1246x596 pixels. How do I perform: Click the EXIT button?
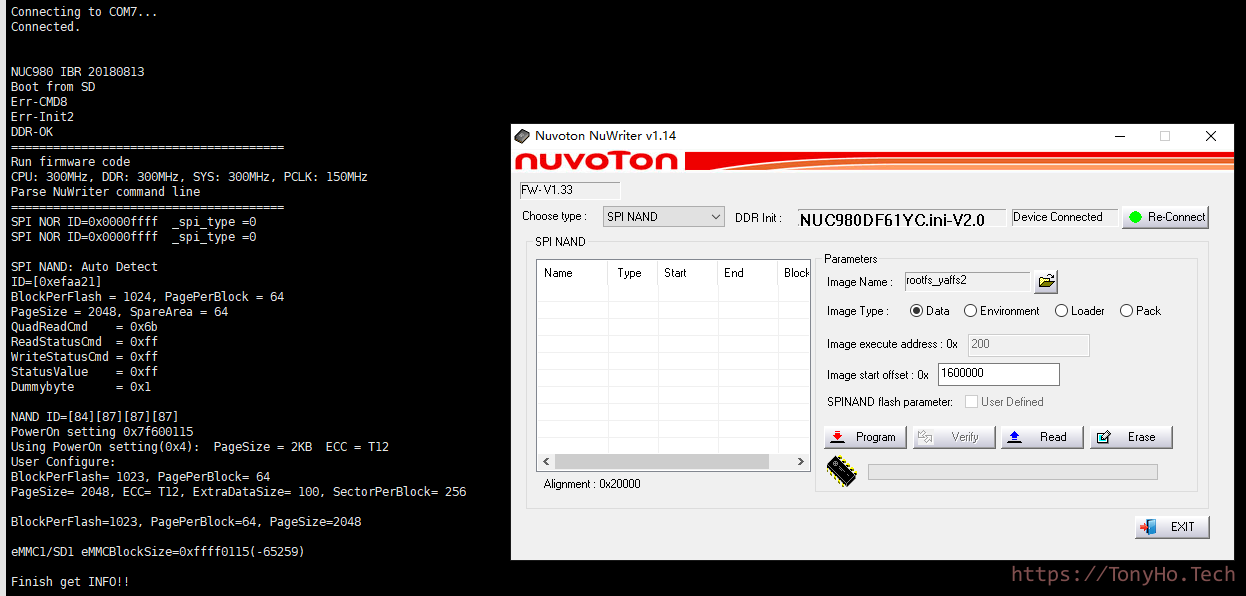click(x=1172, y=527)
